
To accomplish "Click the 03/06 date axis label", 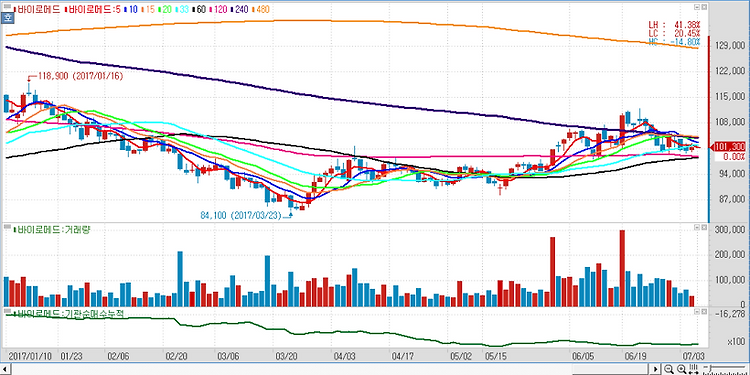I will click(x=228, y=356).
